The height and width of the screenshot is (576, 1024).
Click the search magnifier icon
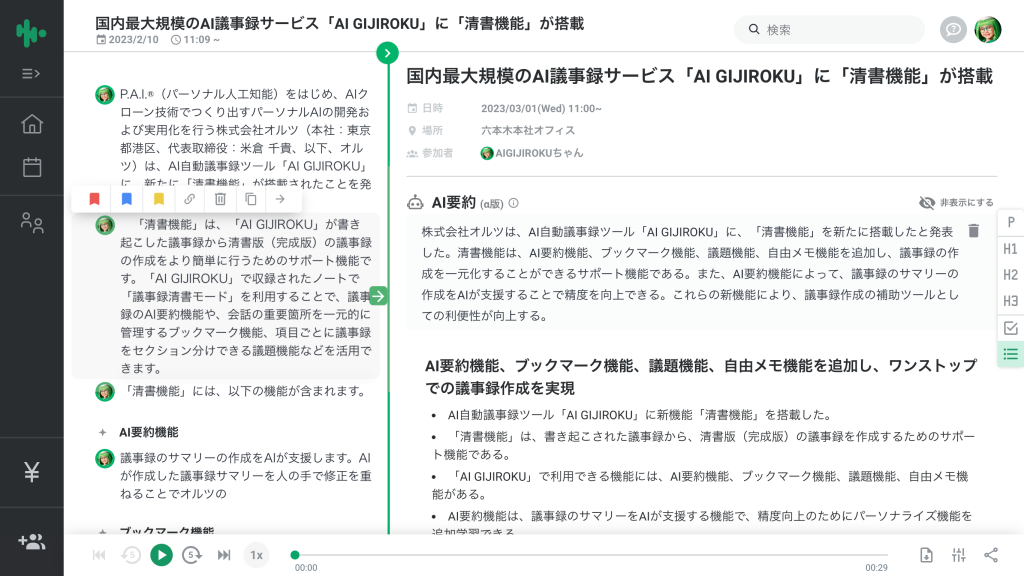coord(754,29)
